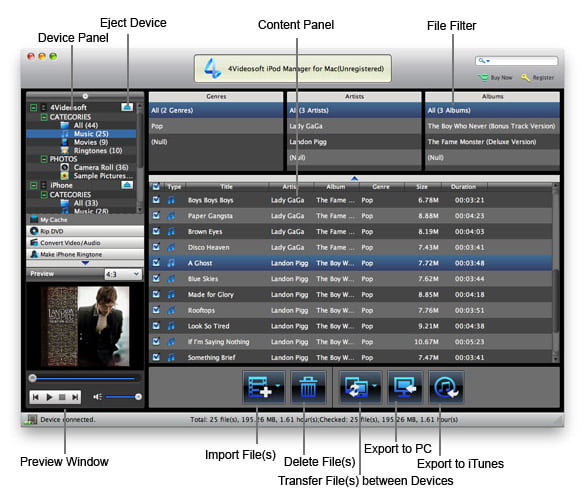
Task: Collapse the iPhone device node
Action: point(34,185)
